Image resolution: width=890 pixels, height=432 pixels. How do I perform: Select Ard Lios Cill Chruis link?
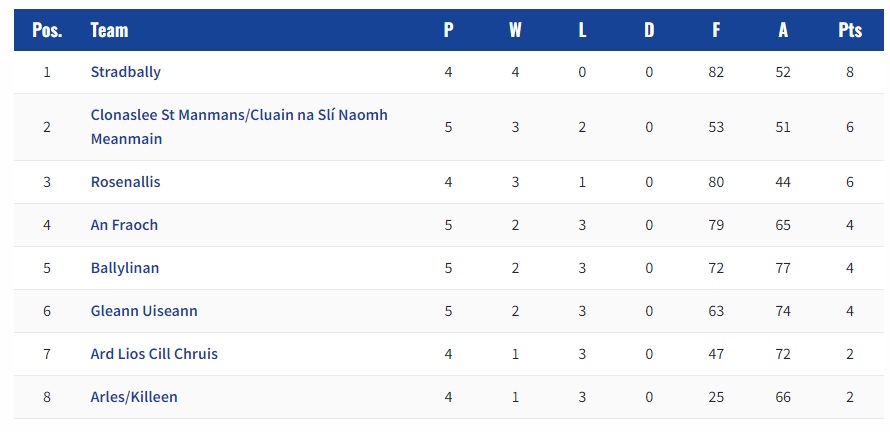point(154,354)
